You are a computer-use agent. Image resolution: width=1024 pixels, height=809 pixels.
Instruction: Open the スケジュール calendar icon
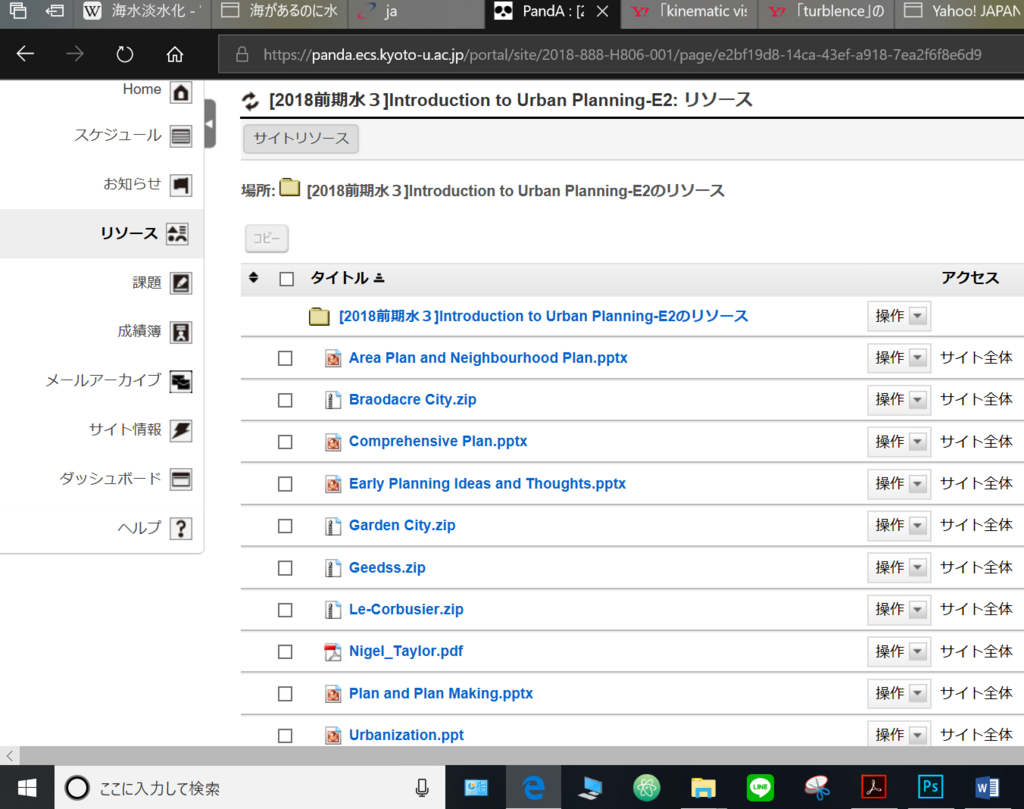coord(181,136)
